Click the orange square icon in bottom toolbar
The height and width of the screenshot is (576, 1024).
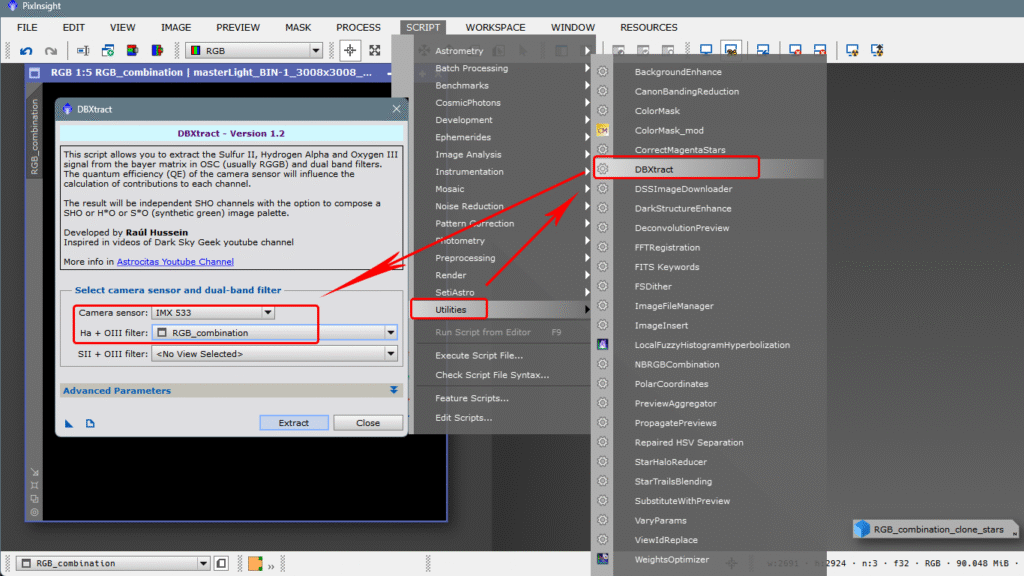click(255, 563)
